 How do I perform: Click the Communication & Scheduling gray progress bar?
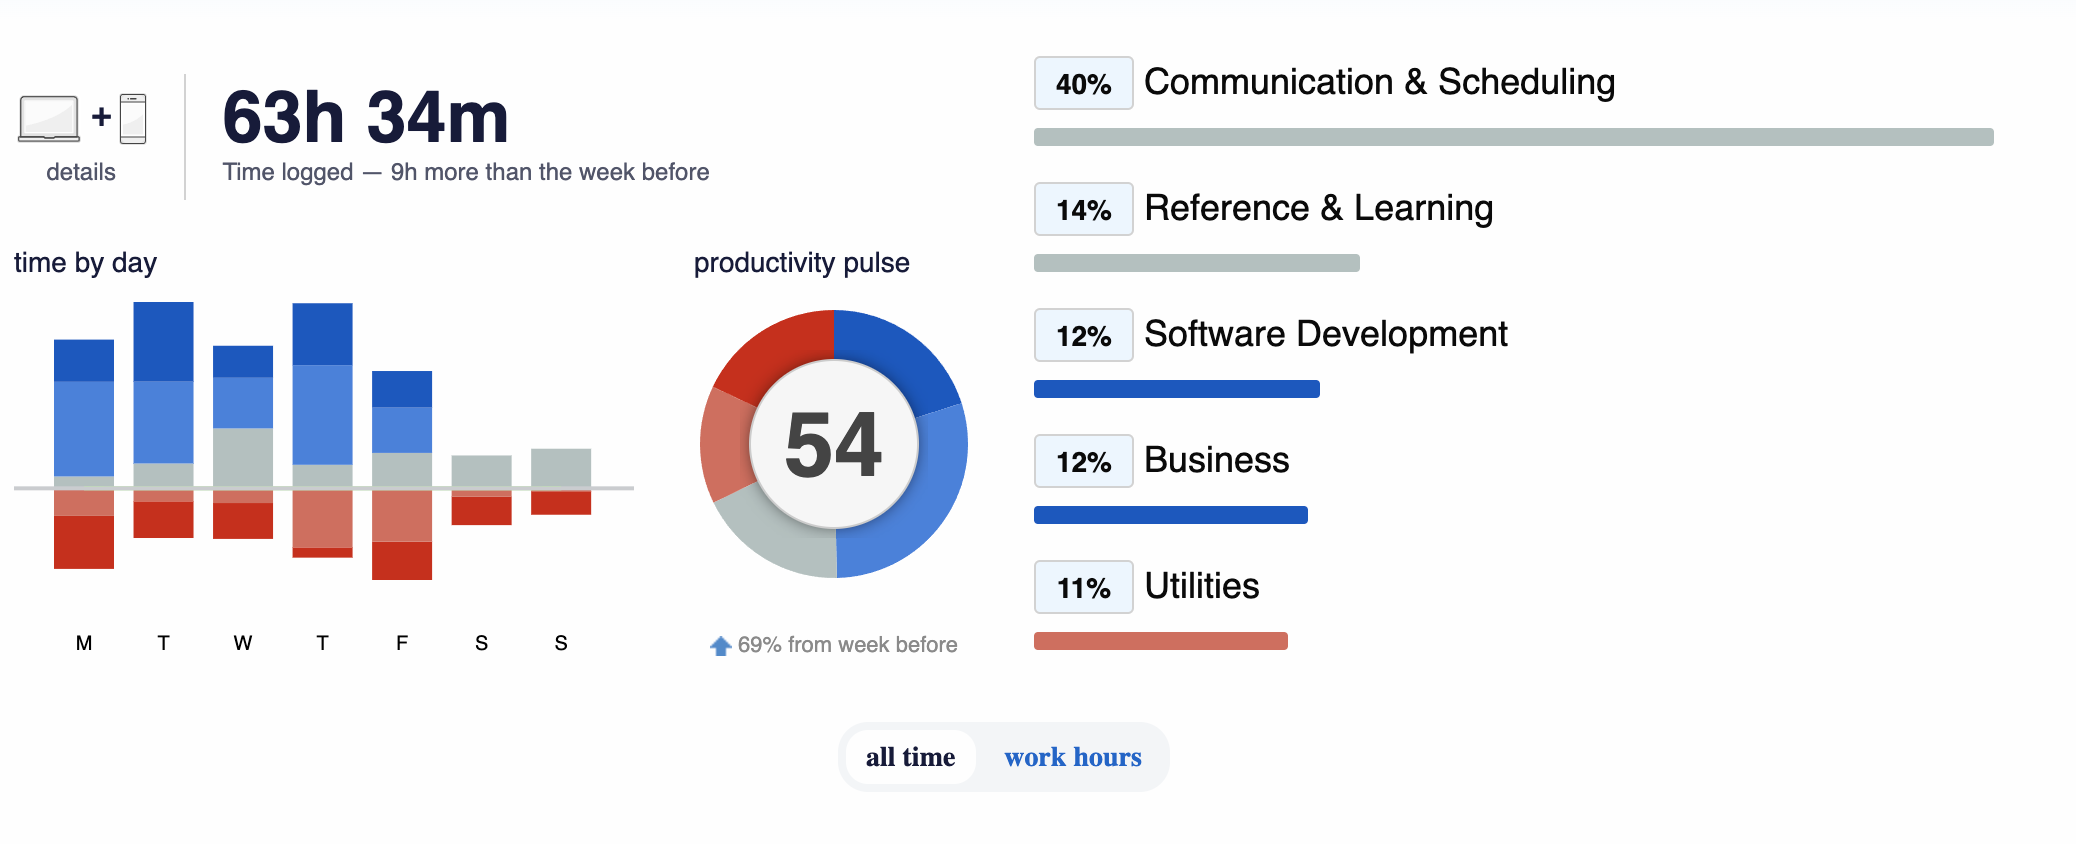(x=1513, y=137)
